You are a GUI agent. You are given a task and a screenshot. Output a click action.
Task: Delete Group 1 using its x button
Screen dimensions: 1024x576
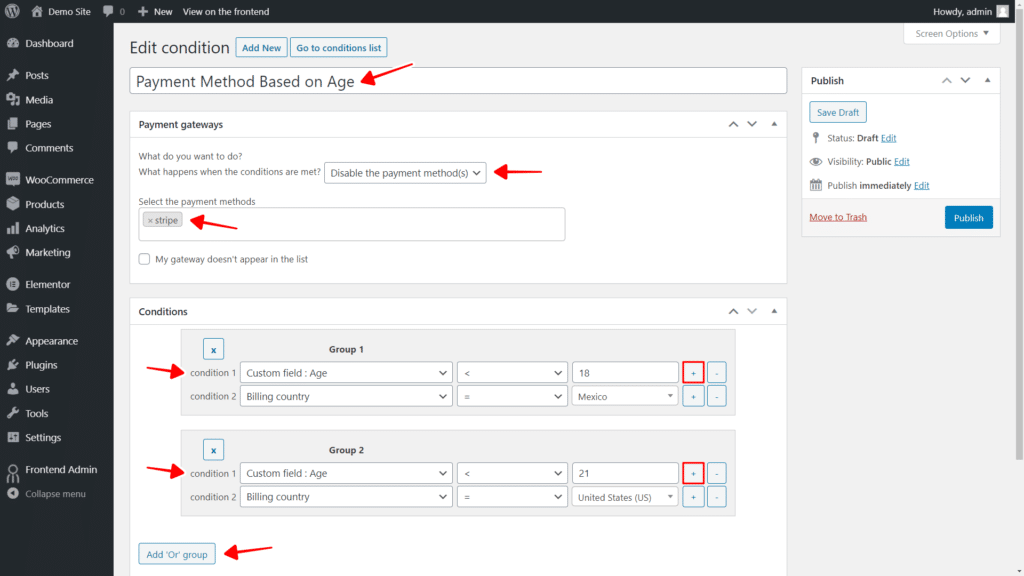pos(213,349)
